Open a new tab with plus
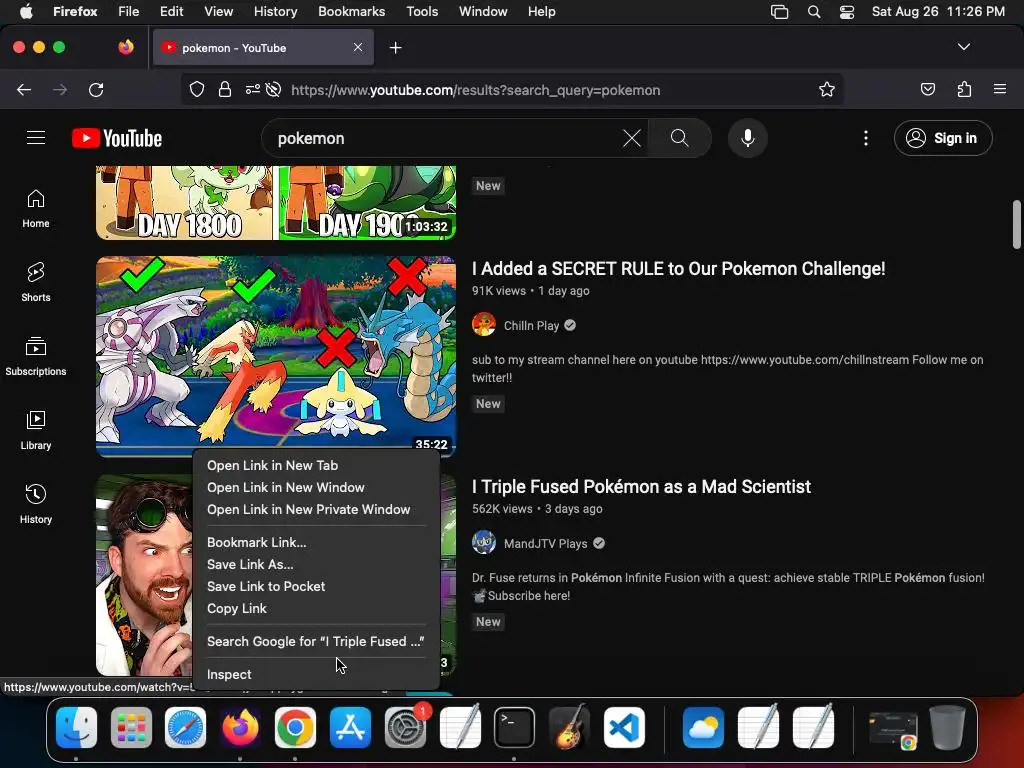The image size is (1024, 768). pos(395,48)
